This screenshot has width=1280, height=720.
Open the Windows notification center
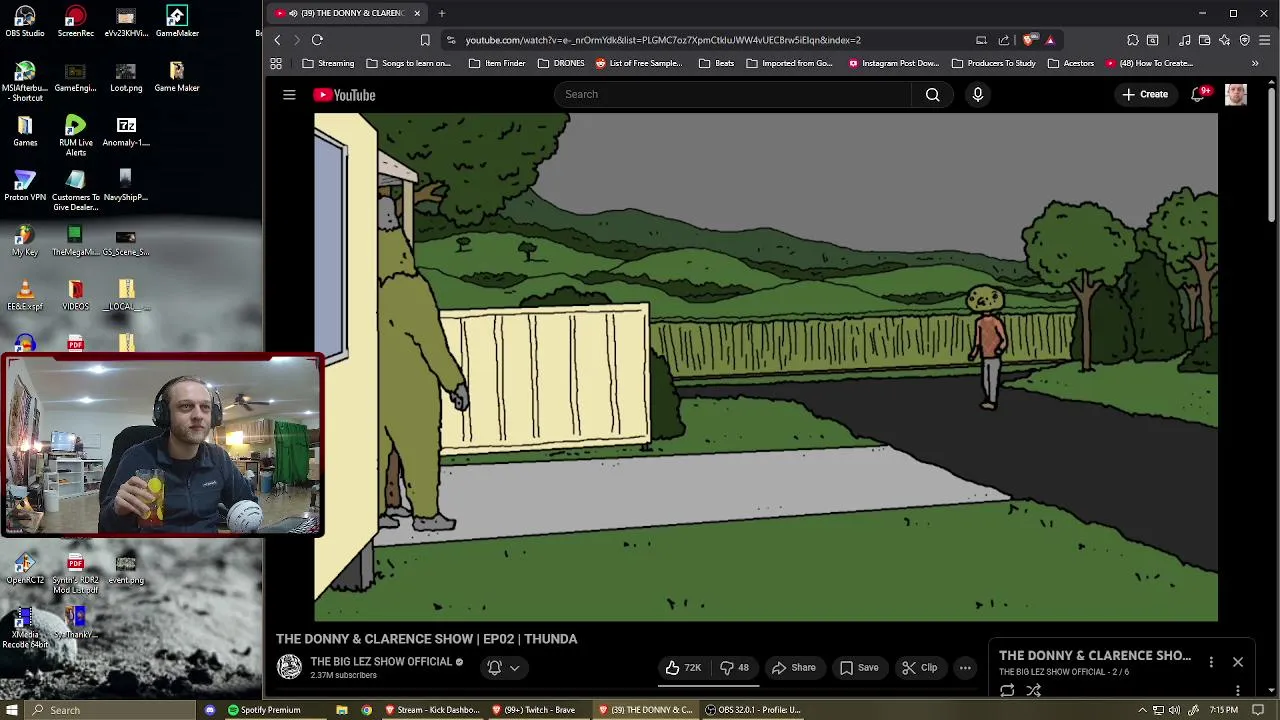coord(1258,710)
